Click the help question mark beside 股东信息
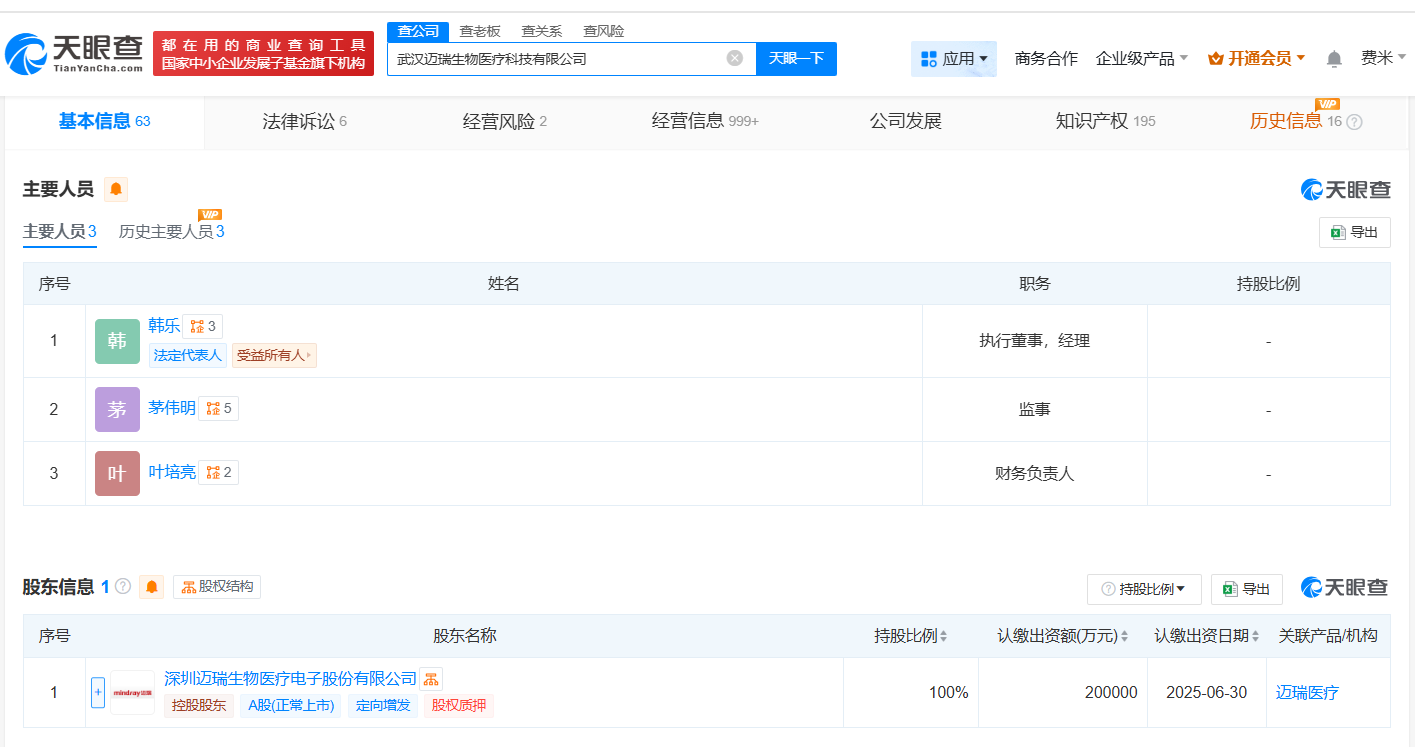Viewport: 1415px width, 747px height. click(123, 587)
